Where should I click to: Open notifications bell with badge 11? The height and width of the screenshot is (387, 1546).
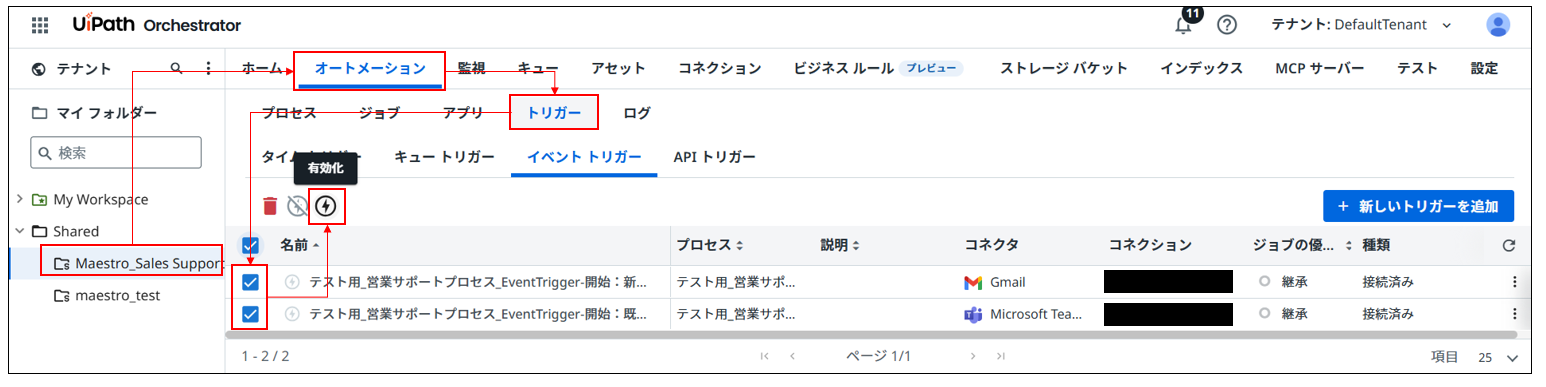pos(1184,24)
